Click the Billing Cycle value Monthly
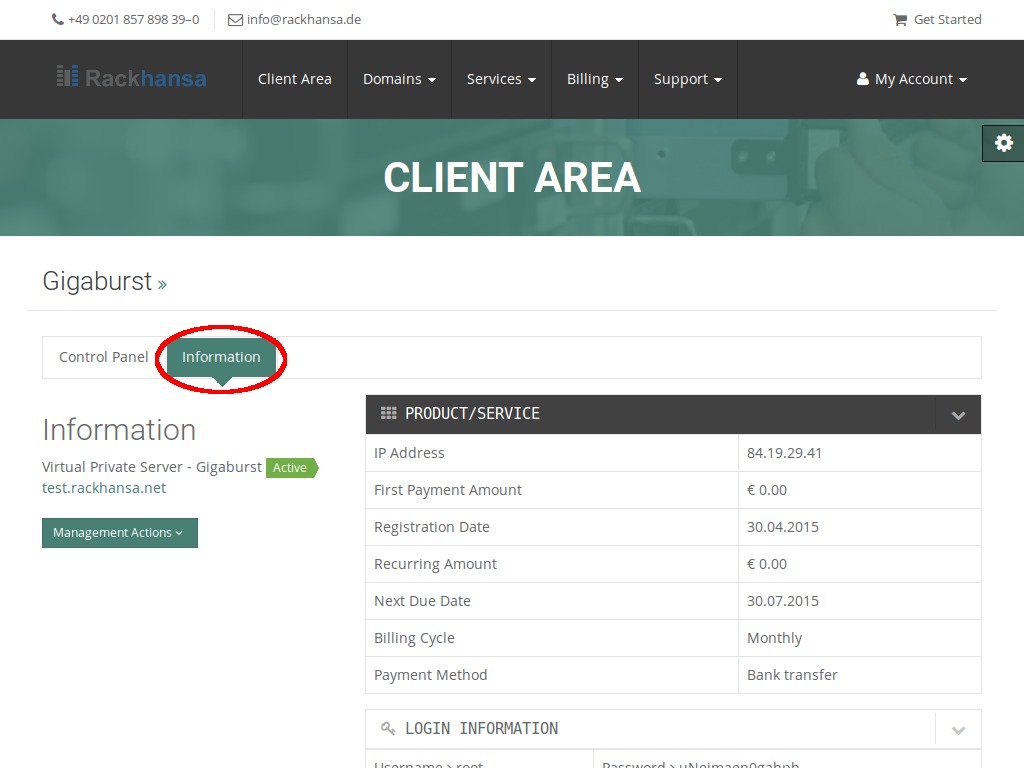Screen dimensions: 1024x768 click(x=775, y=638)
